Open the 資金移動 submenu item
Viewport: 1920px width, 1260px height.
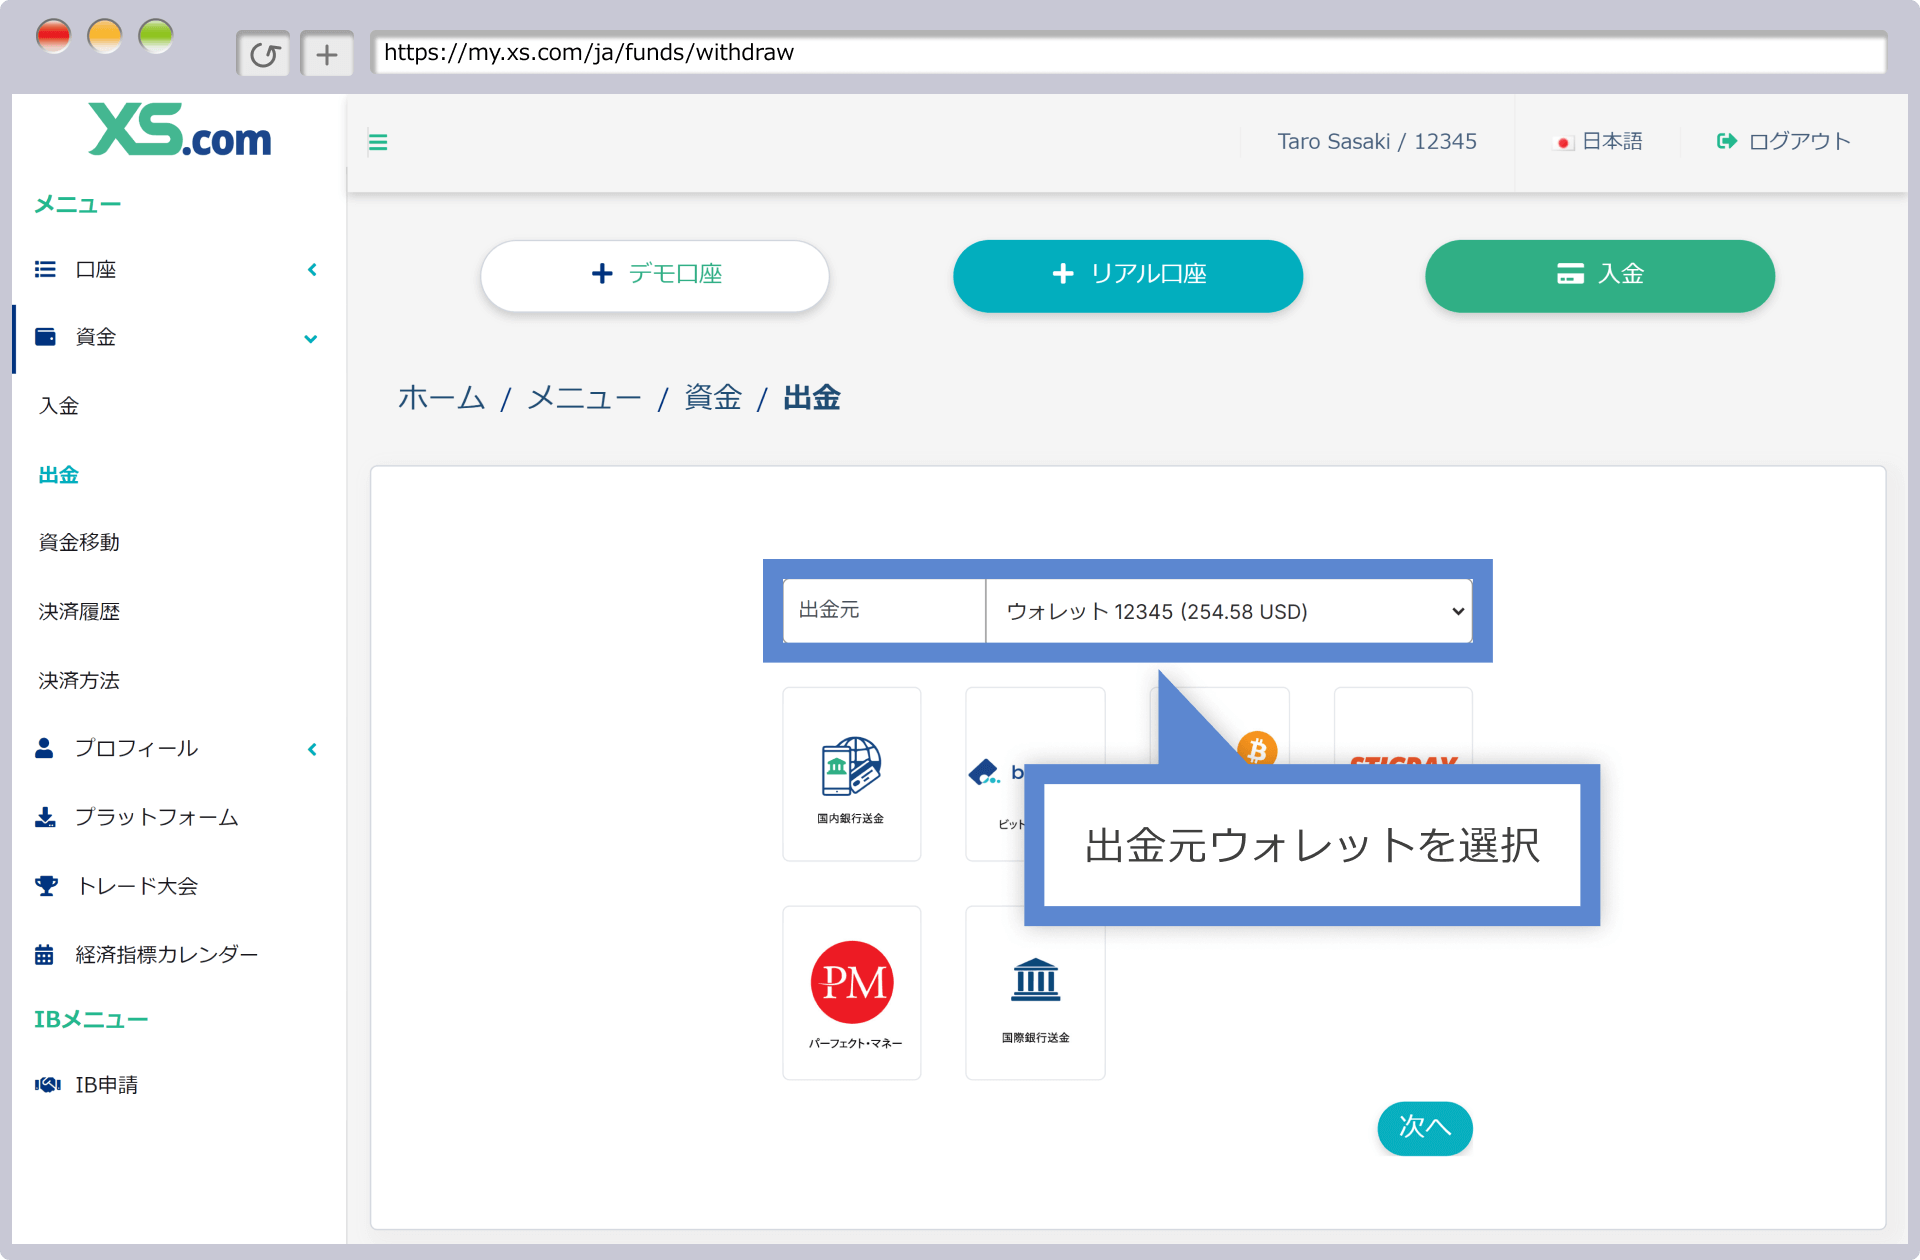pos(79,543)
